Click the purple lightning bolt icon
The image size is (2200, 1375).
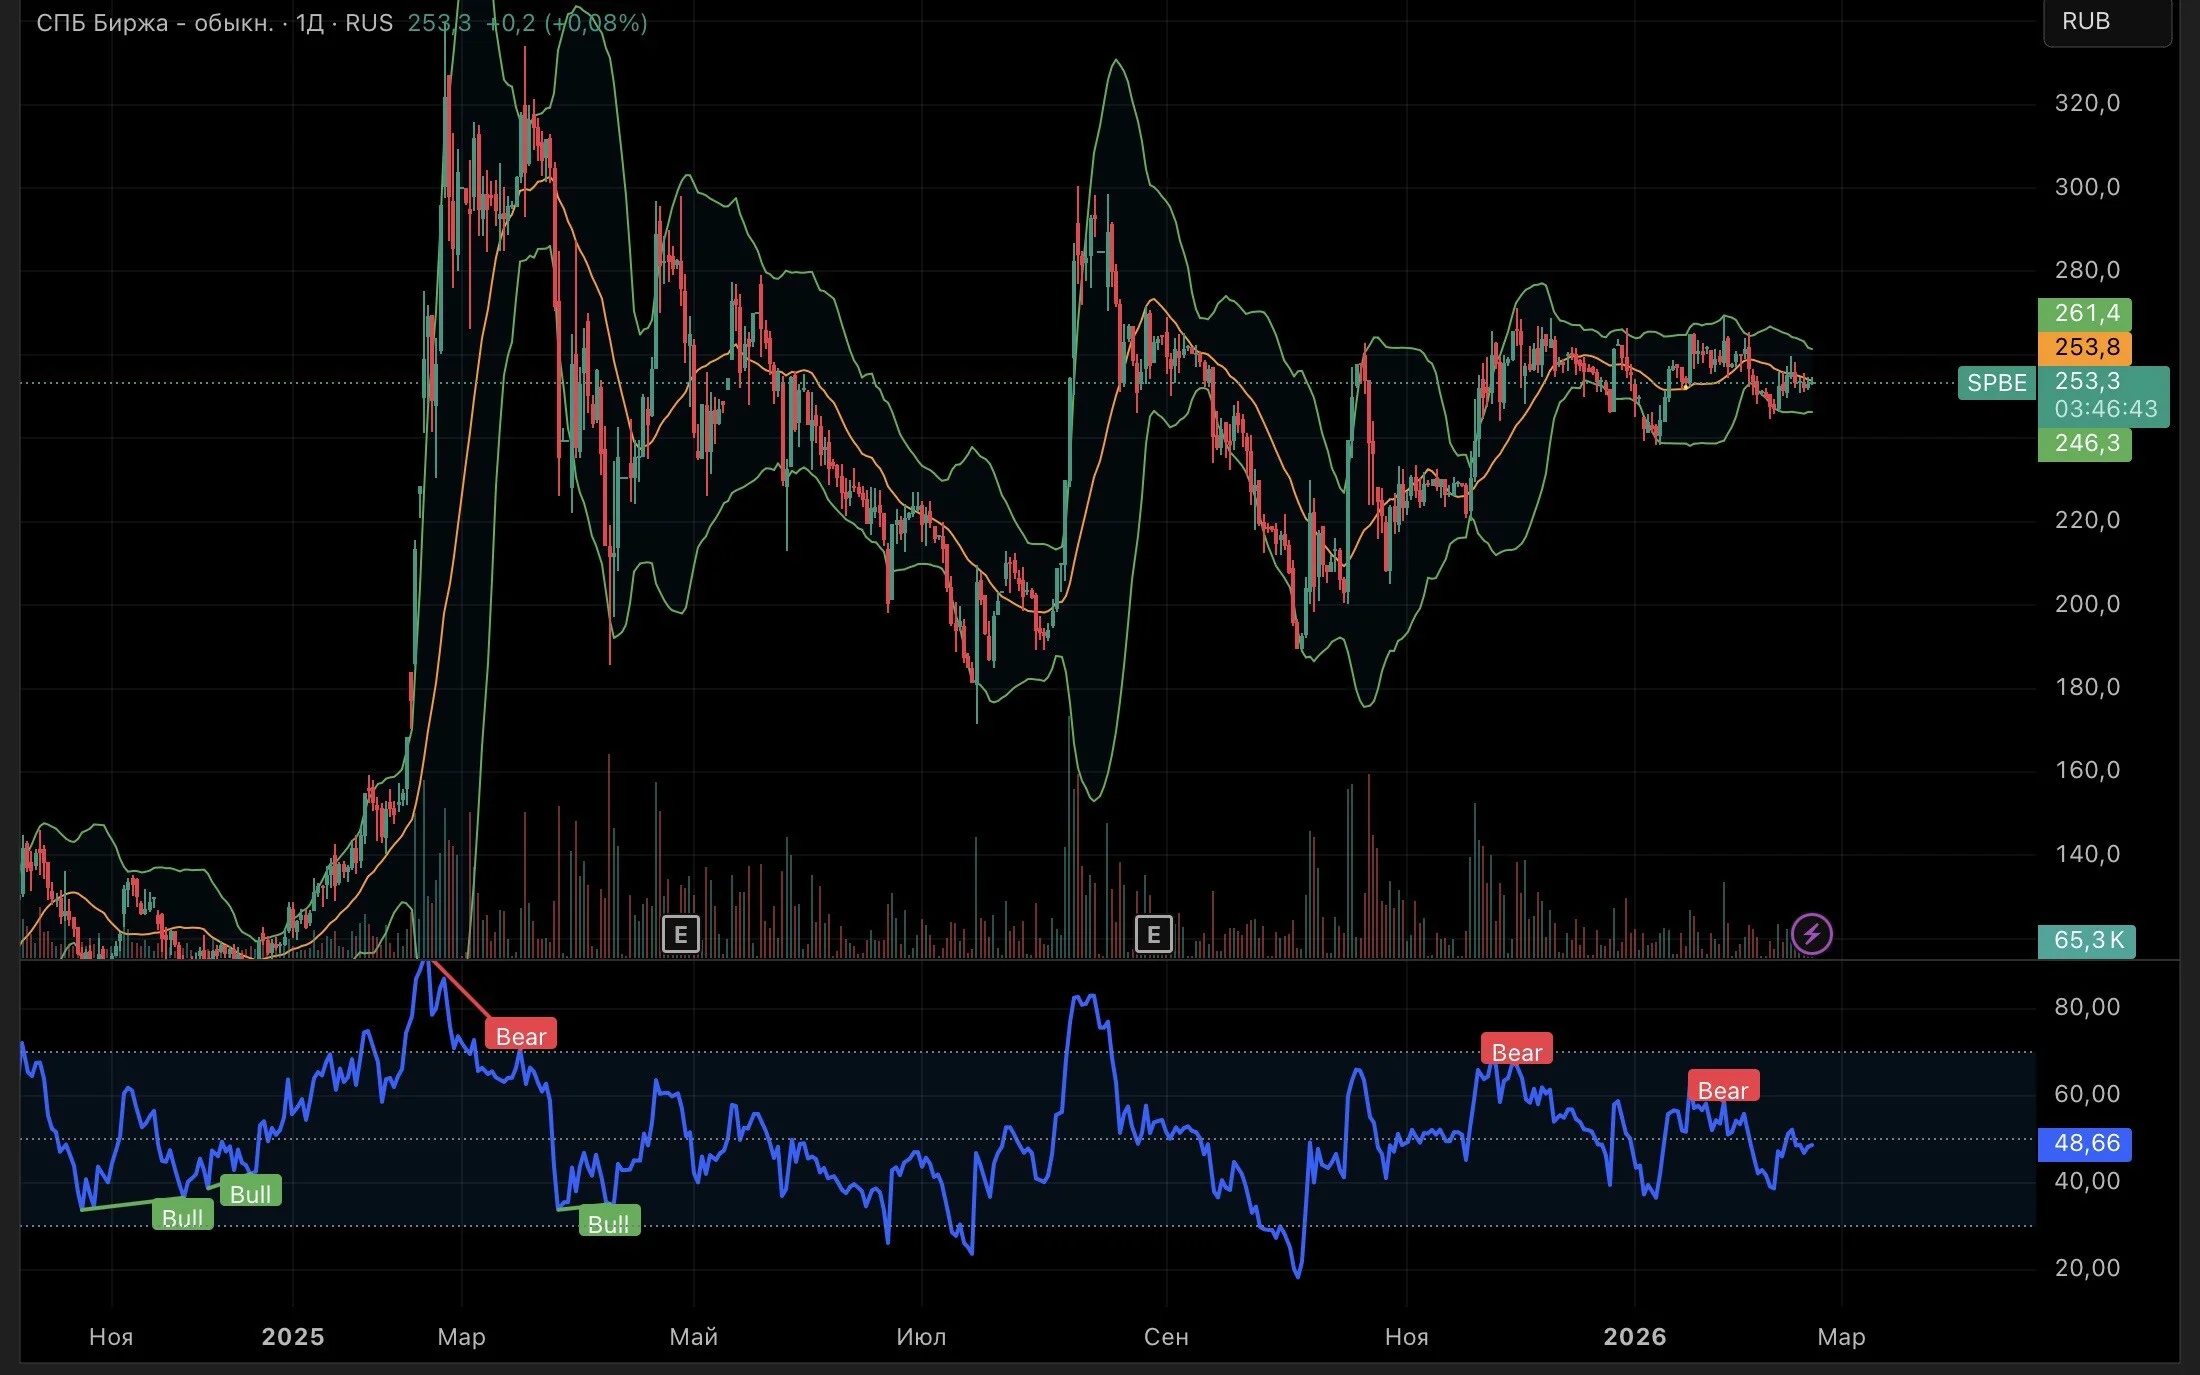point(1811,935)
